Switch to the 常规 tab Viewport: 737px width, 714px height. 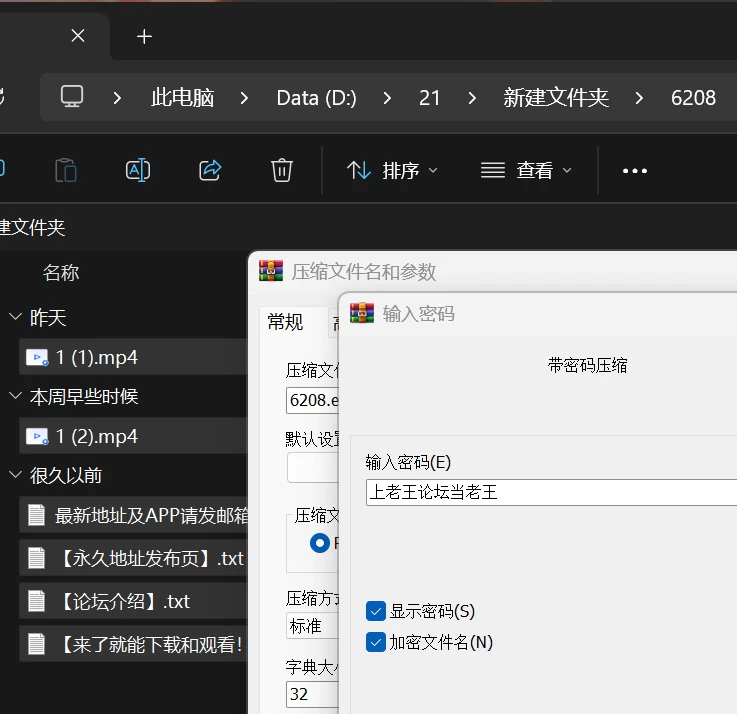tap(285, 322)
